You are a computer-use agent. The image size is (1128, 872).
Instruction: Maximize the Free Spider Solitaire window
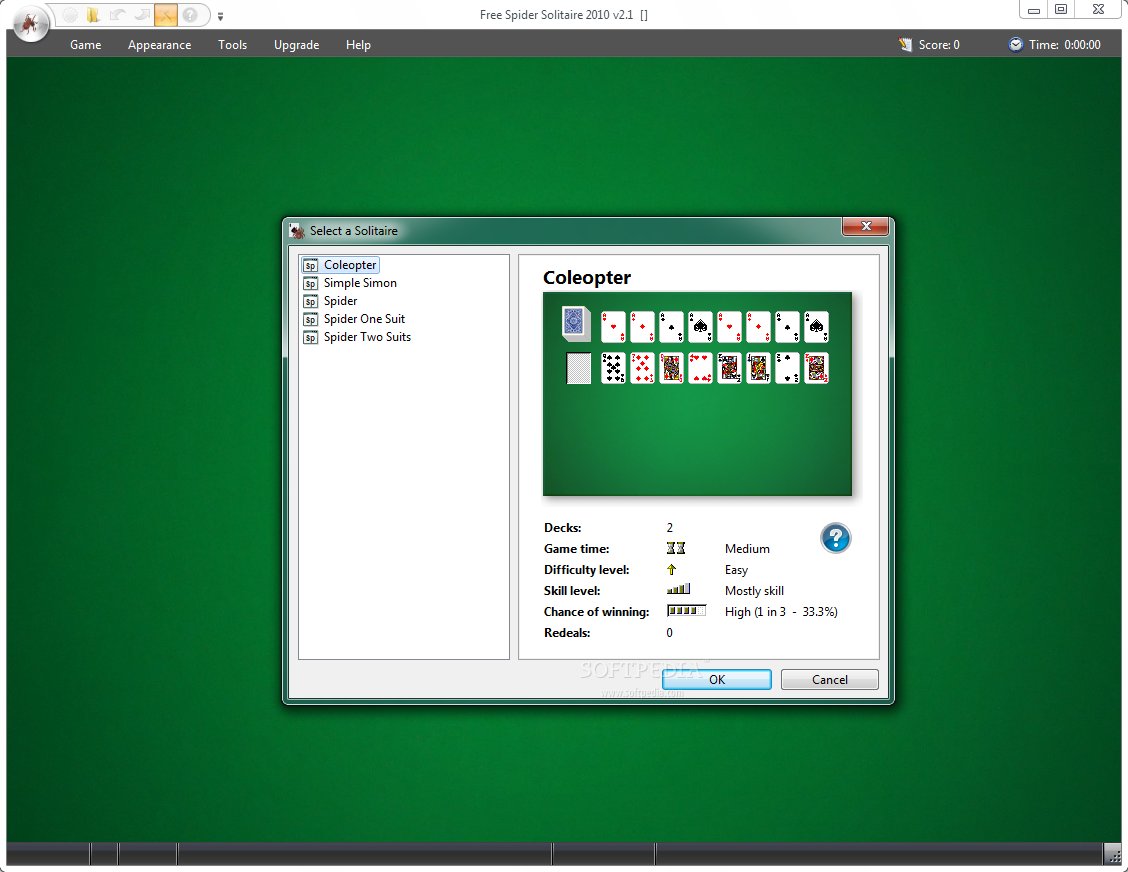point(1060,9)
